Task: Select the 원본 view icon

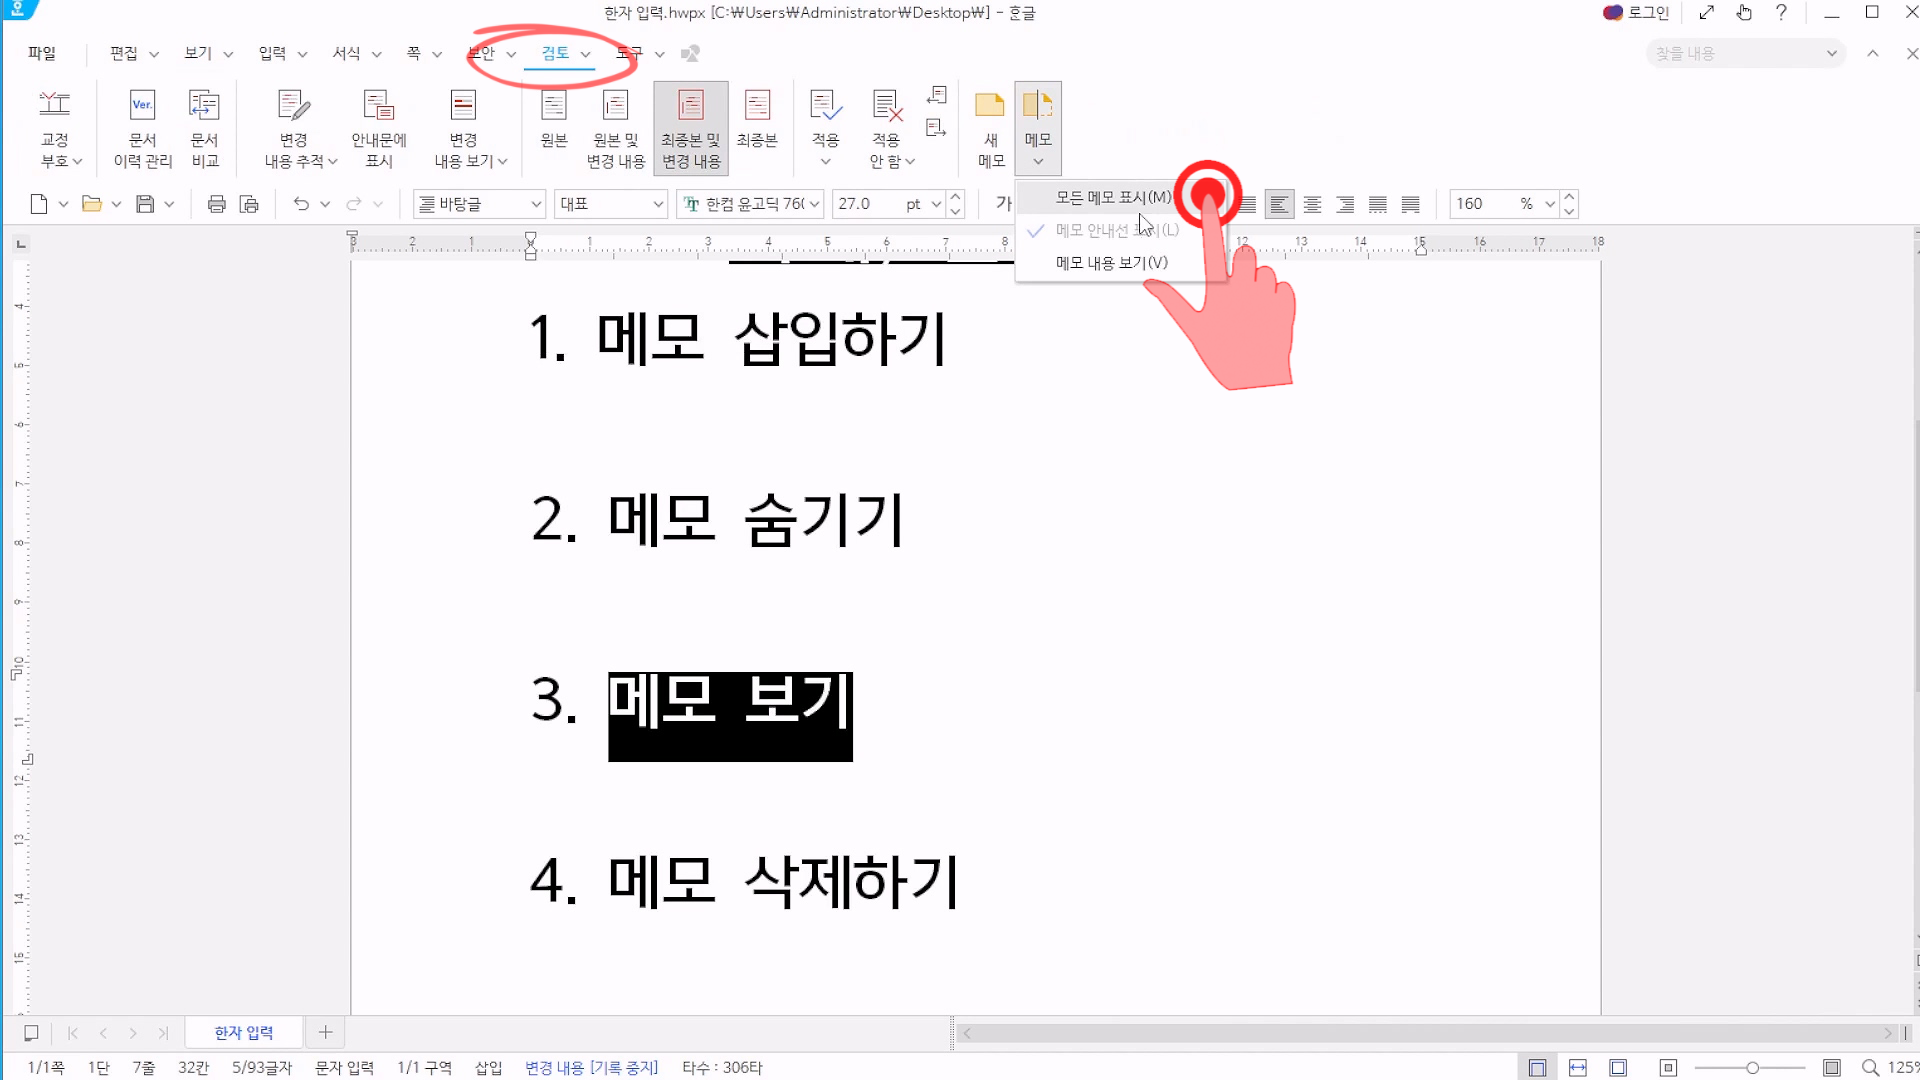Action: pos(554,106)
